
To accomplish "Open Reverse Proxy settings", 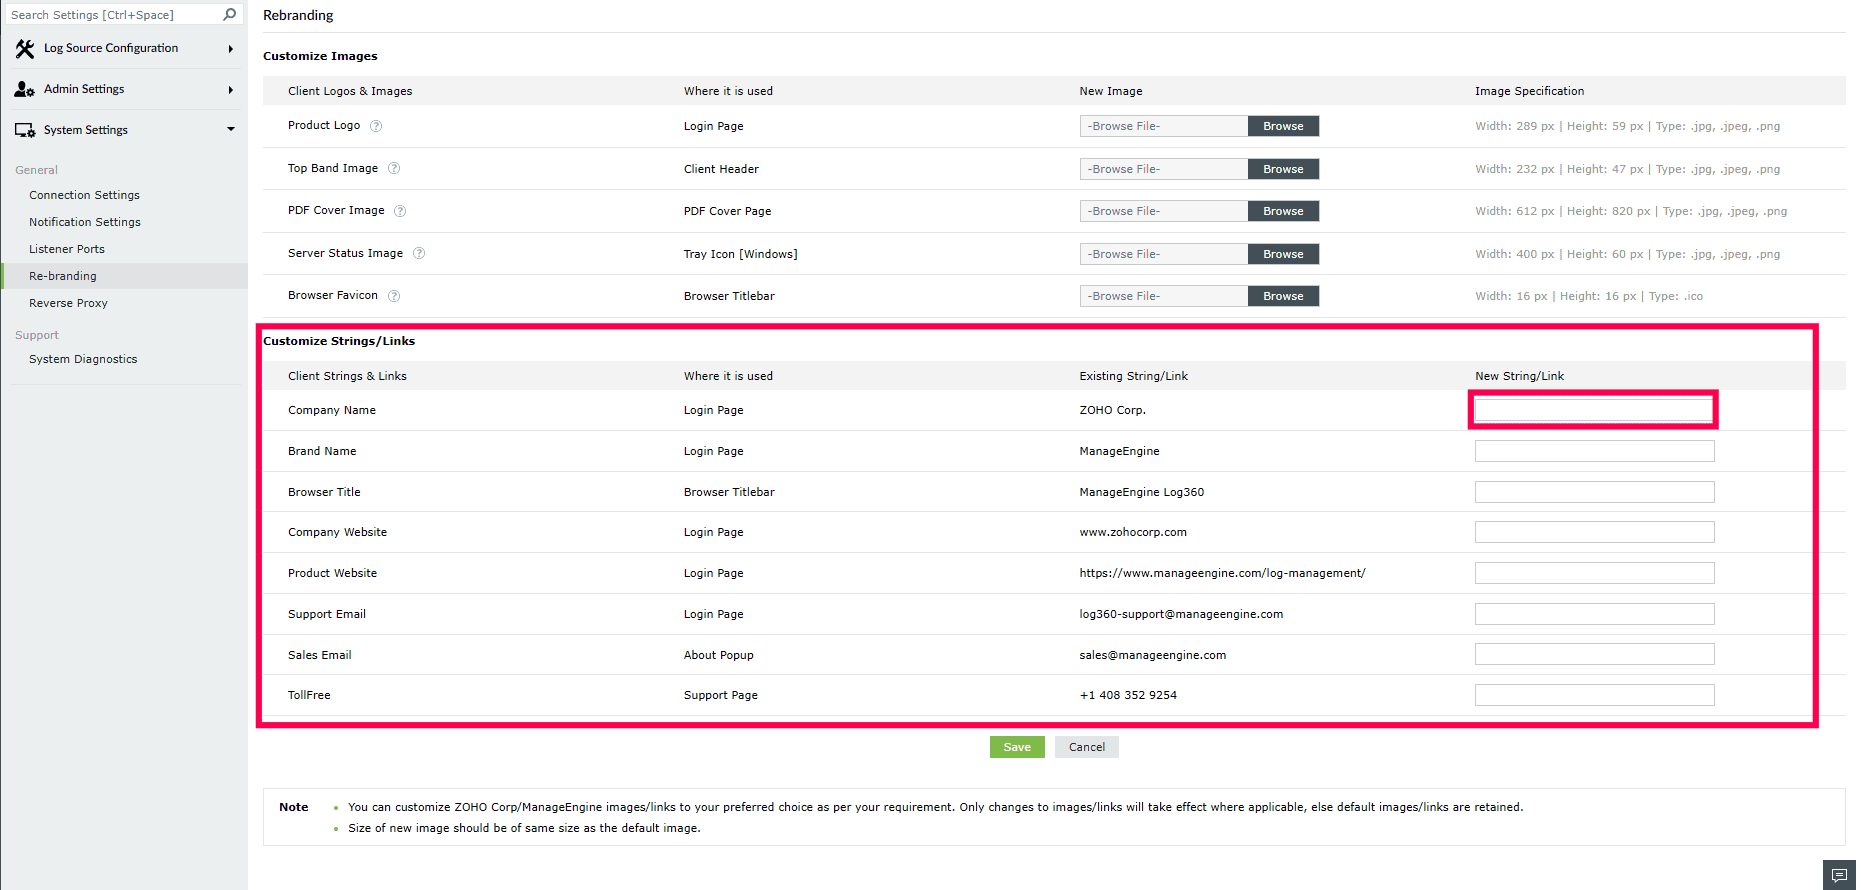I will pos(68,303).
